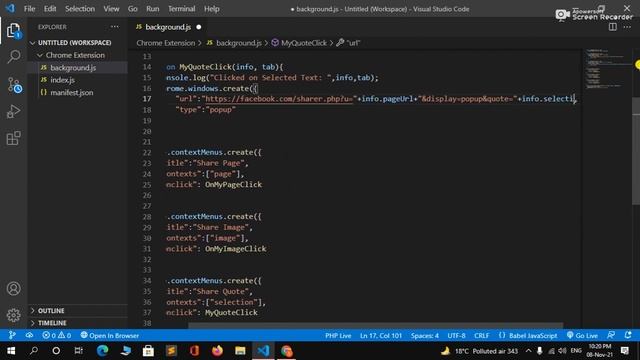Change Spaces: 4 indentation setting
This screenshot has width=640, height=360.
click(424, 335)
